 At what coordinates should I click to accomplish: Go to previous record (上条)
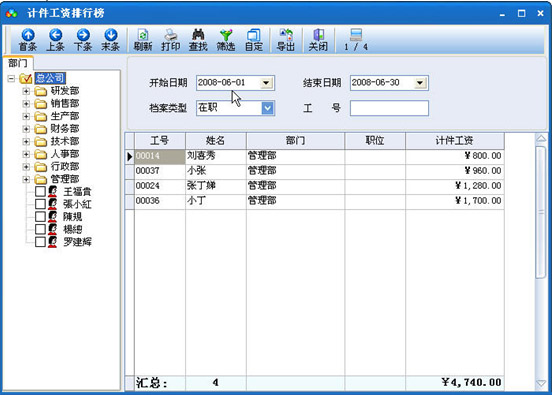tap(55, 40)
